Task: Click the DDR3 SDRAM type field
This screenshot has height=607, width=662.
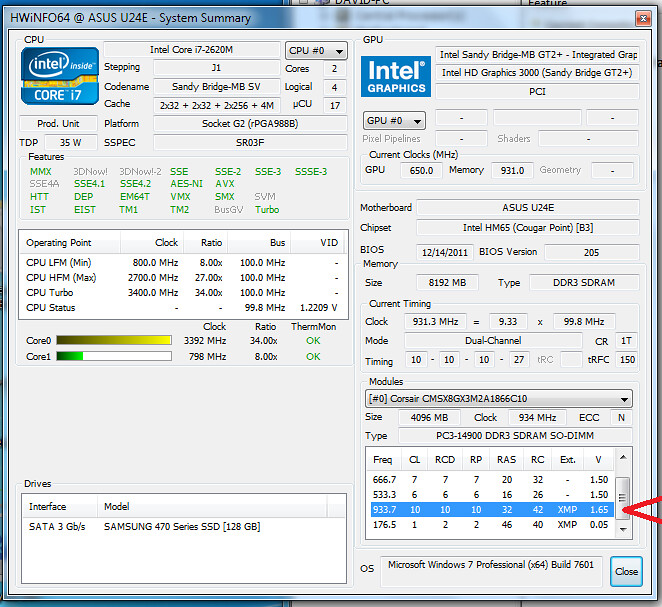Action: [x=584, y=282]
